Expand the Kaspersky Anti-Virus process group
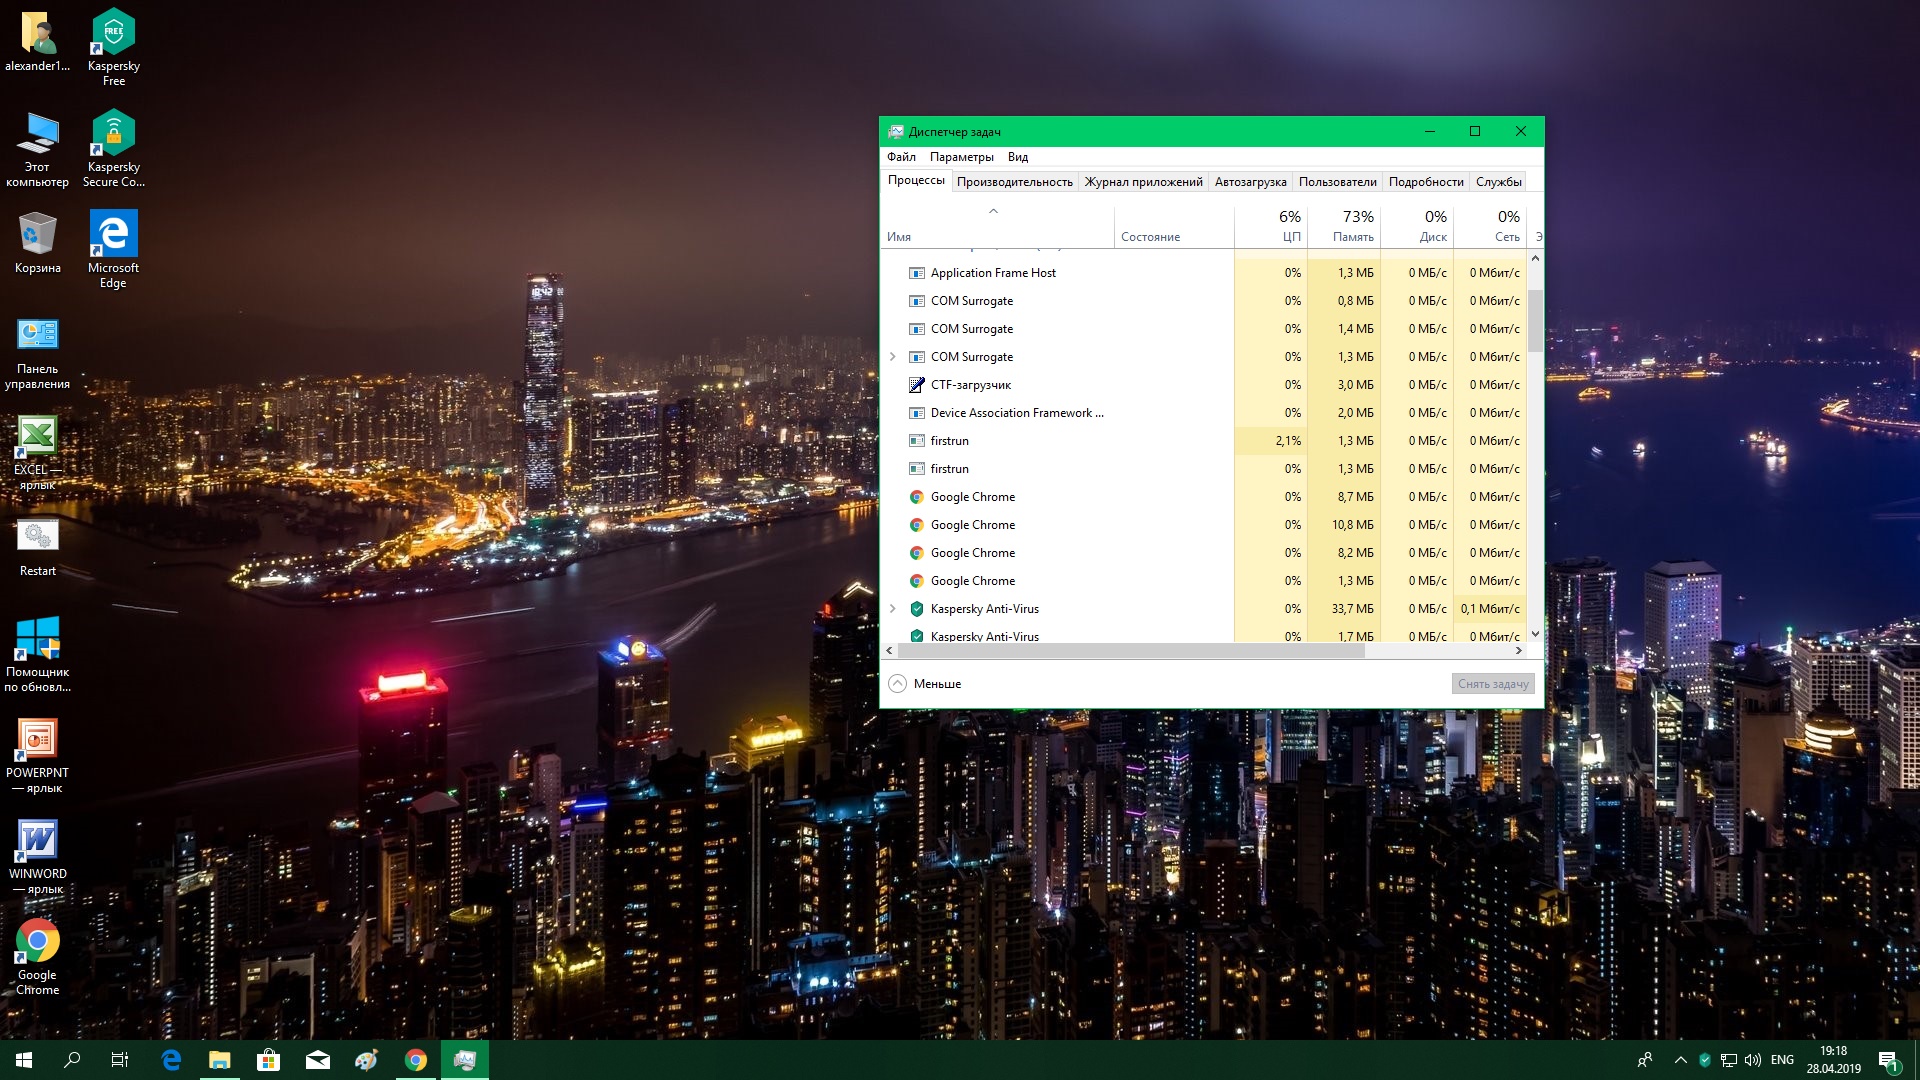Screen dimensions: 1920x1080 tap(893, 609)
